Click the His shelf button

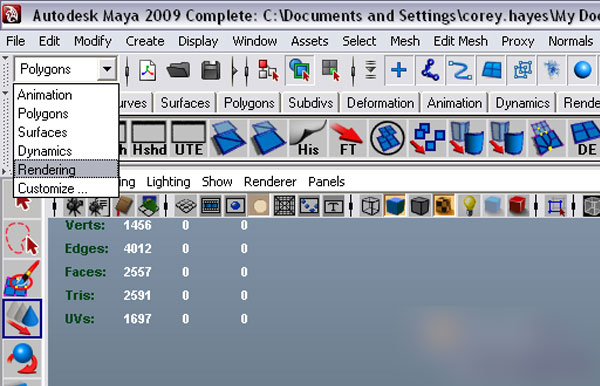[308, 138]
